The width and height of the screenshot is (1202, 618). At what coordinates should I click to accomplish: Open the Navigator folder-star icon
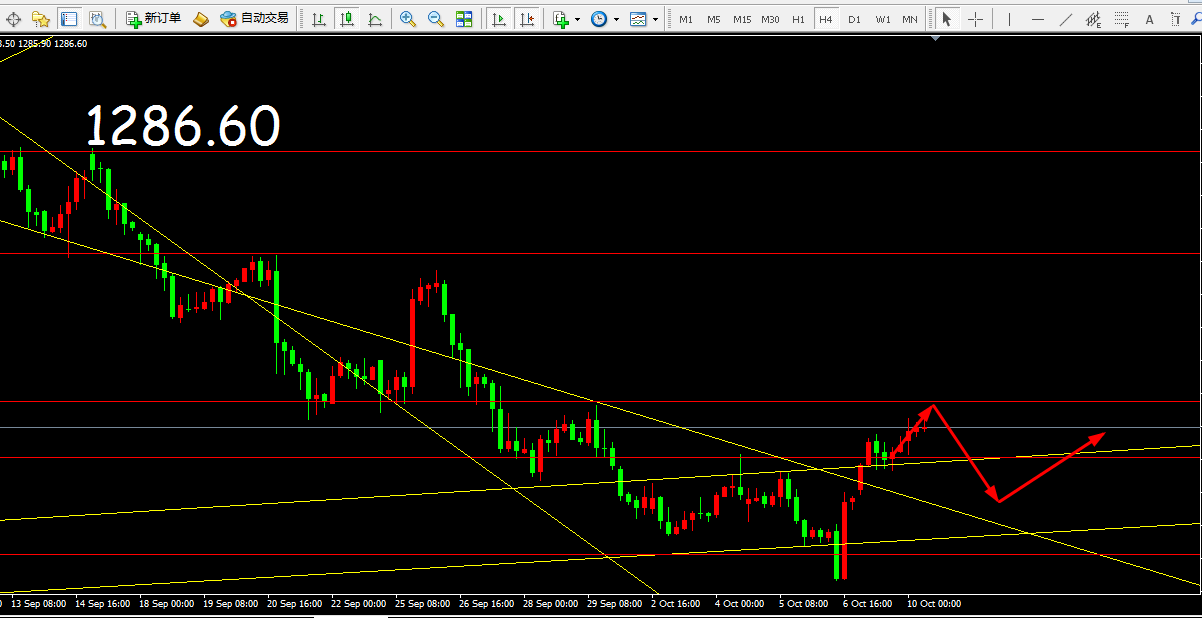click(x=41, y=18)
